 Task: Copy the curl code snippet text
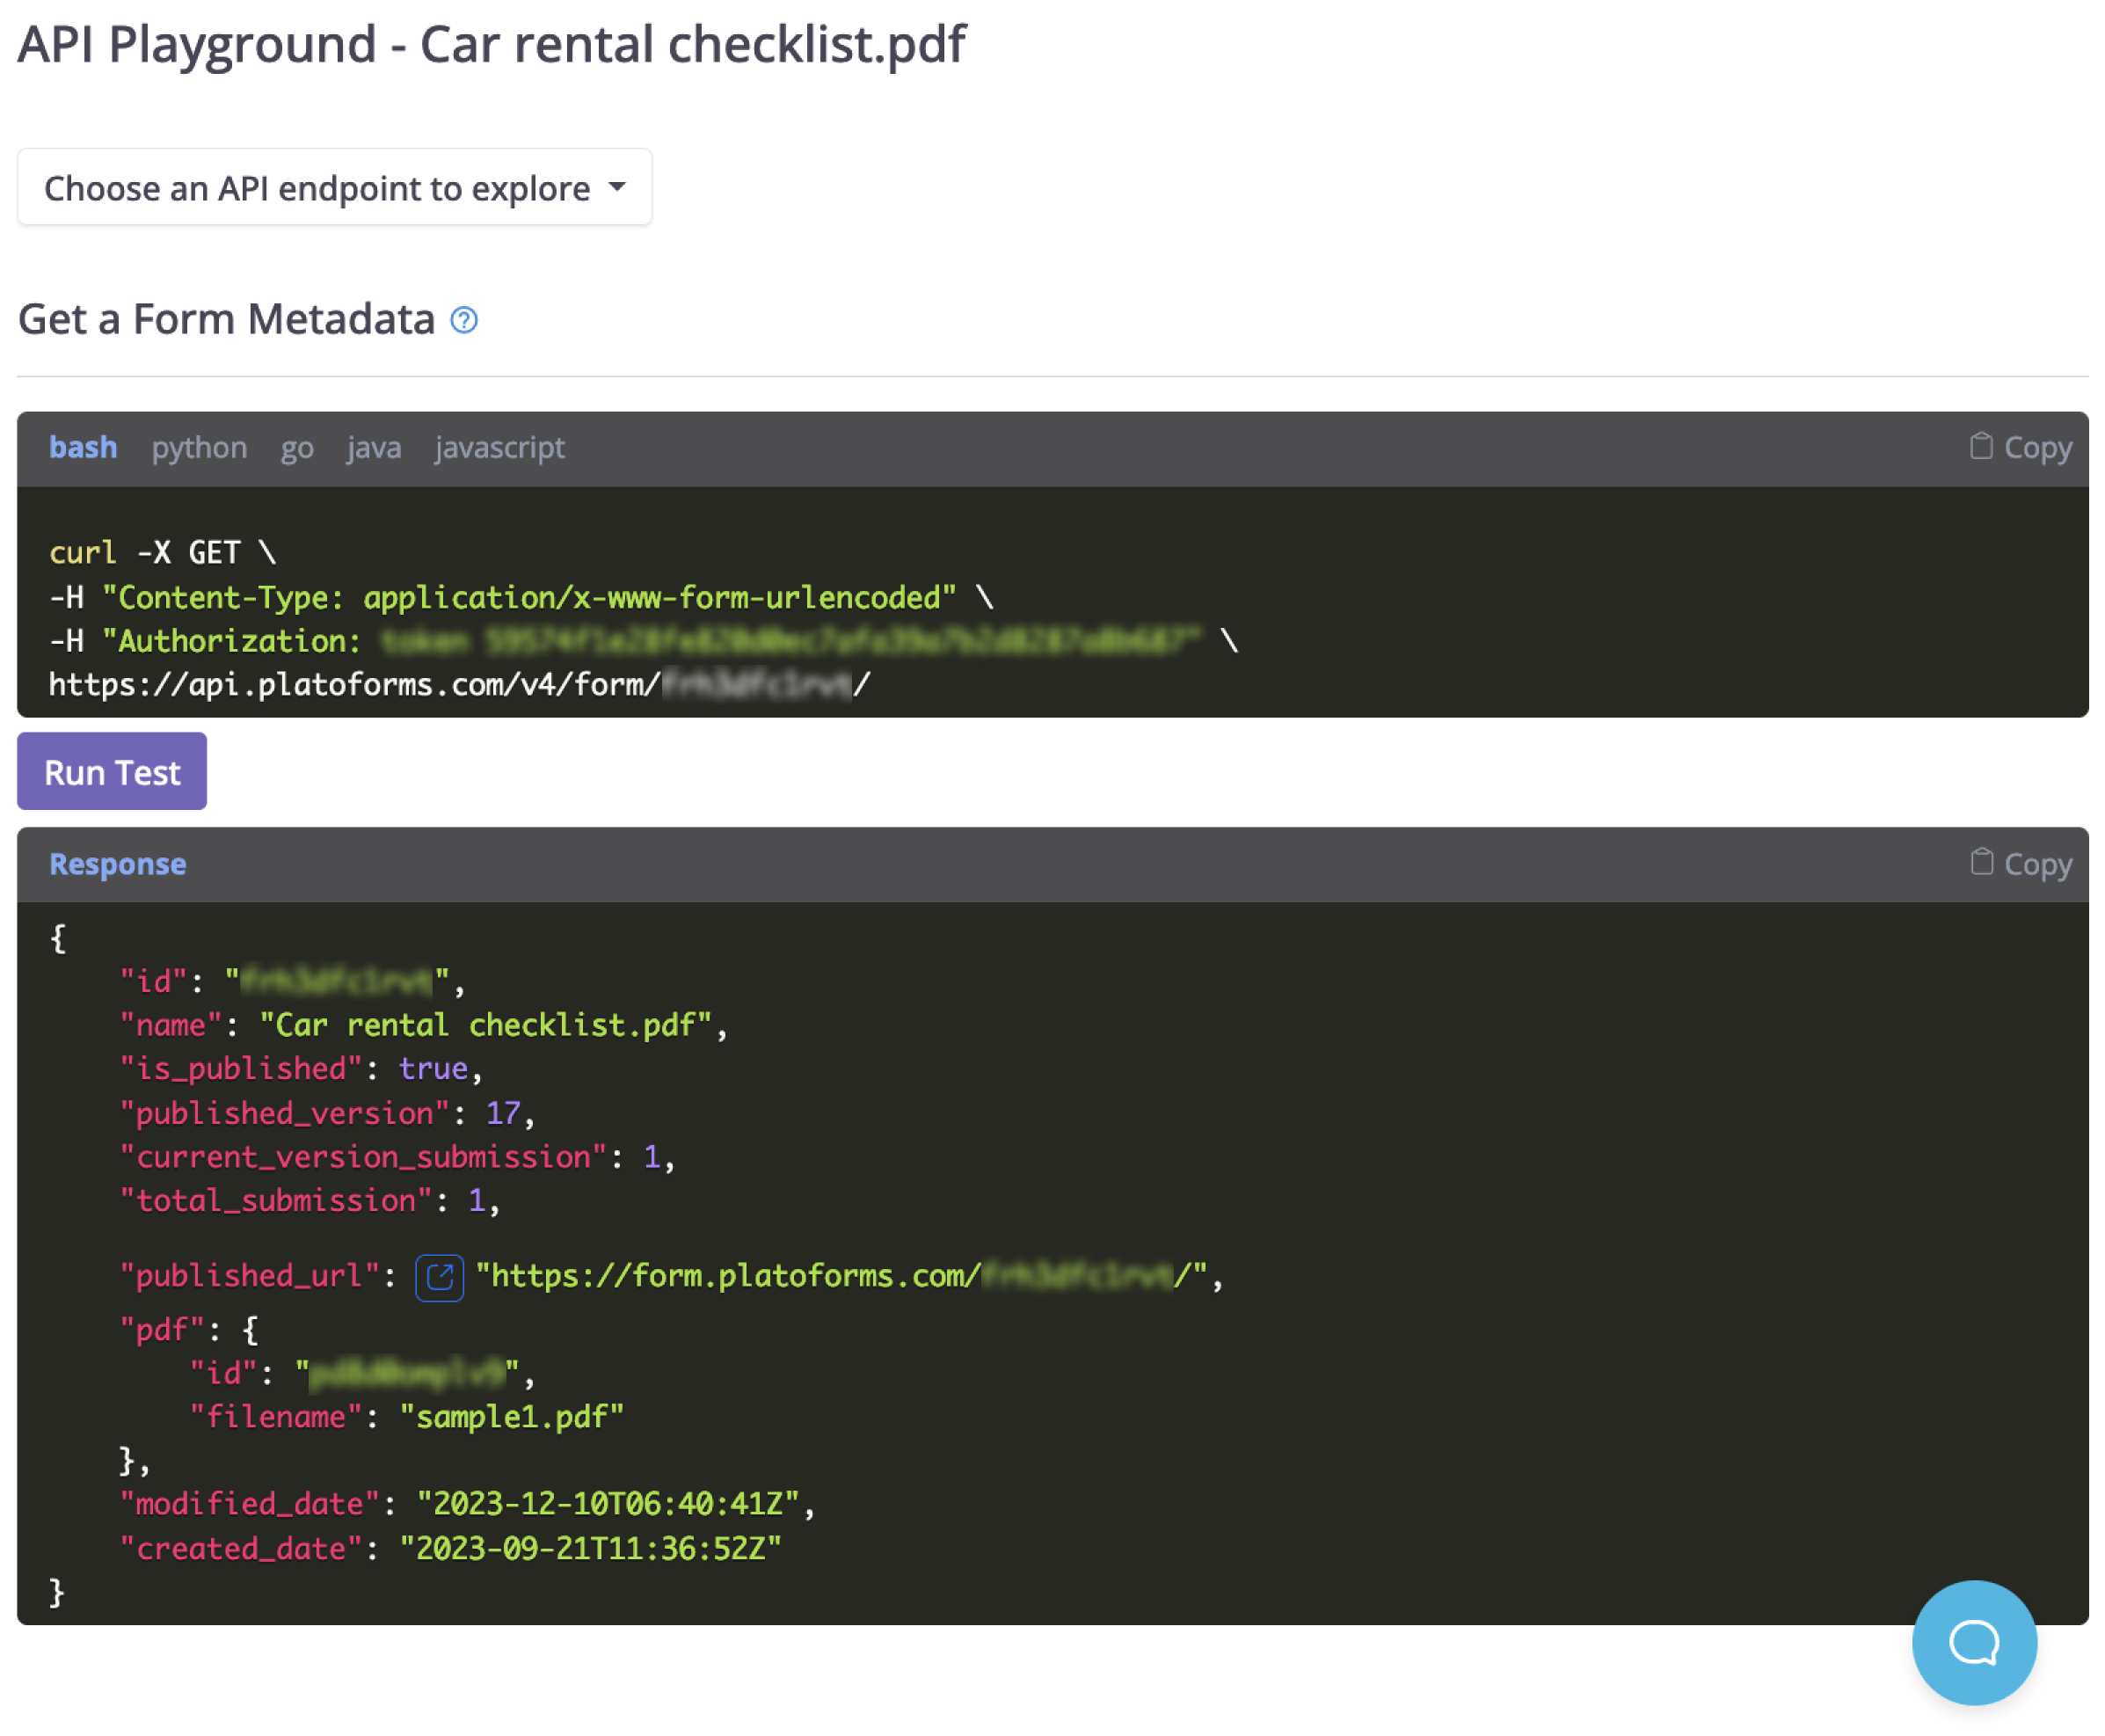(x=2036, y=447)
